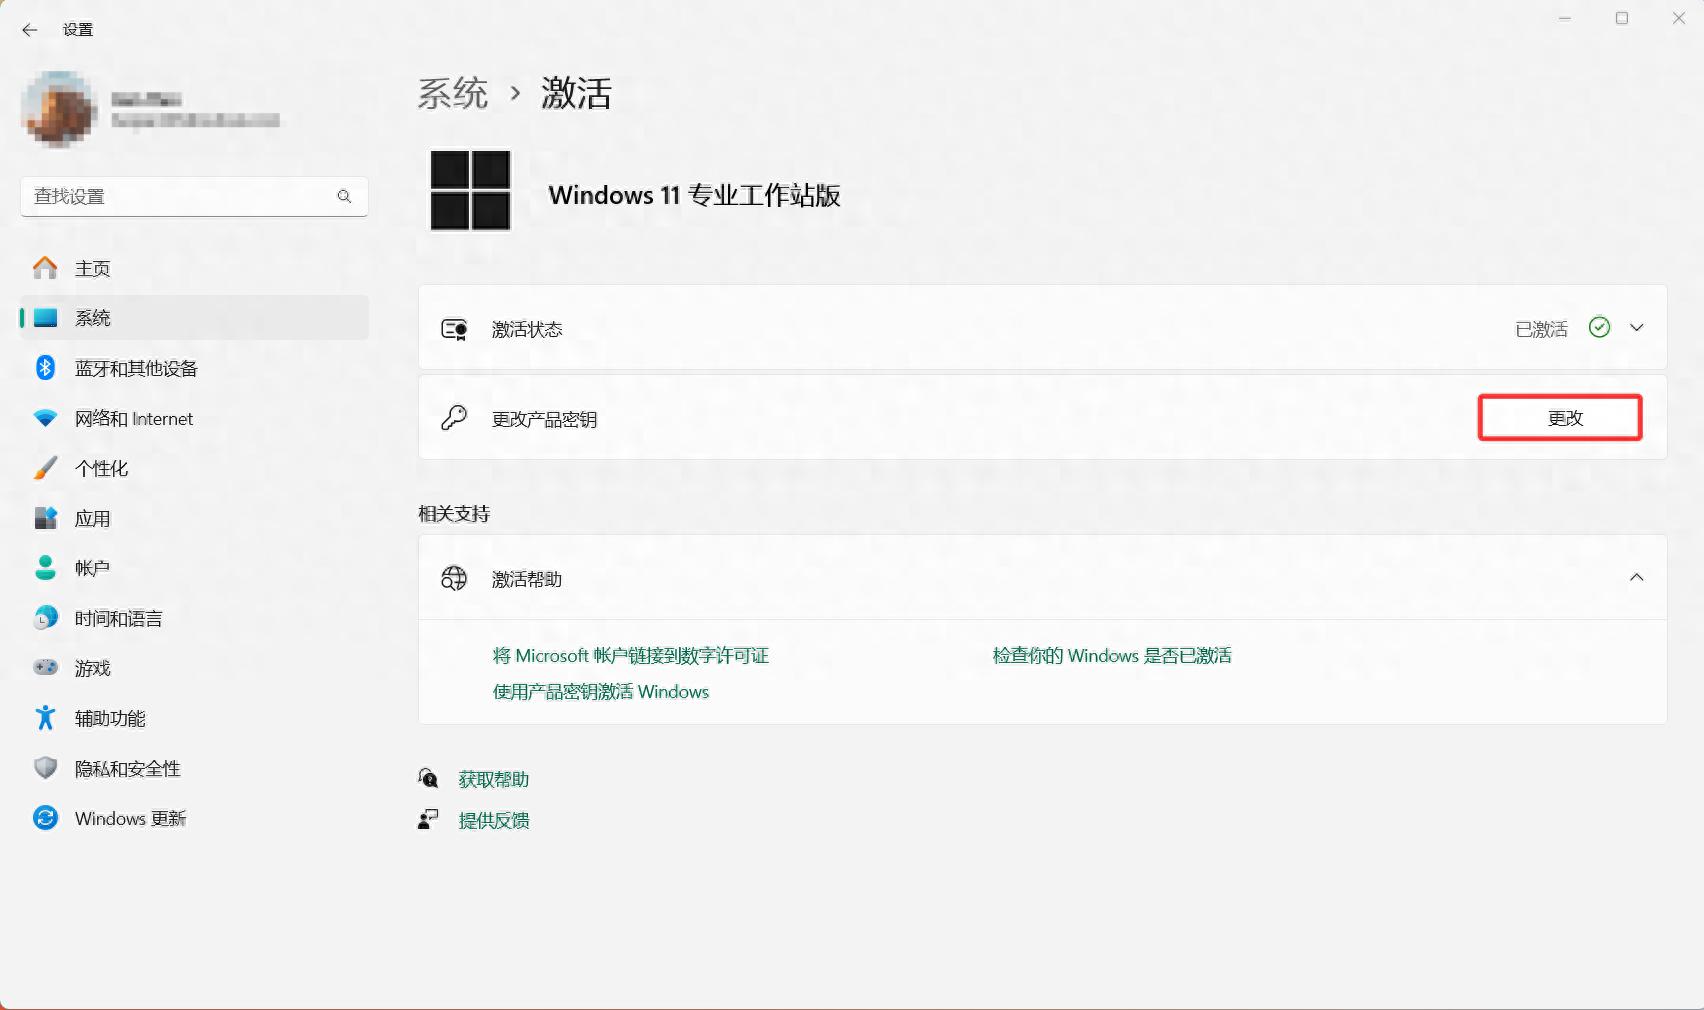Open 检查你的 Windows 是否已激活 link
The image size is (1704, 1010).
click(x=1112, y=656)
